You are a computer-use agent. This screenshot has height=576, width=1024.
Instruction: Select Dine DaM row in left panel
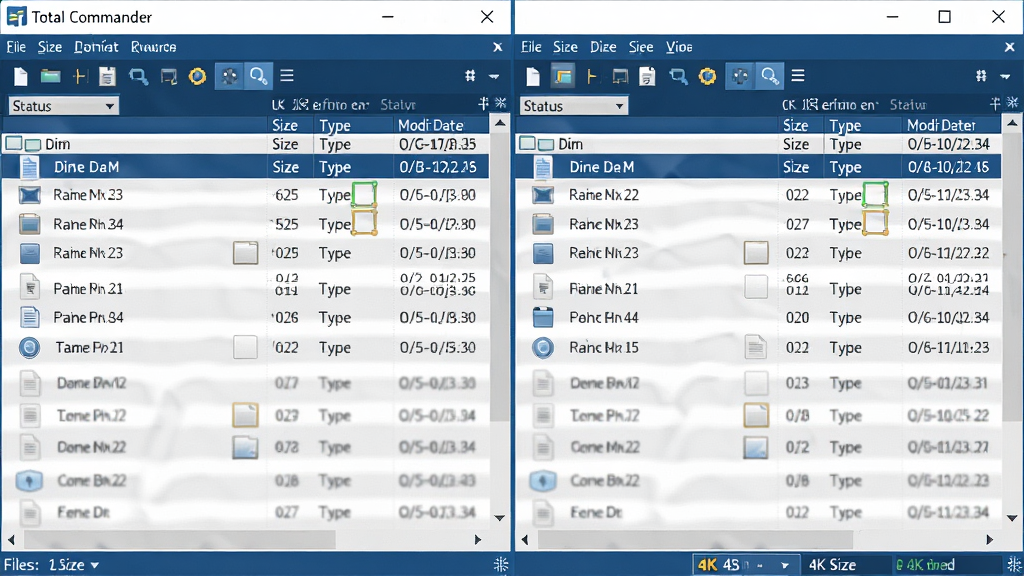(246, 167)
